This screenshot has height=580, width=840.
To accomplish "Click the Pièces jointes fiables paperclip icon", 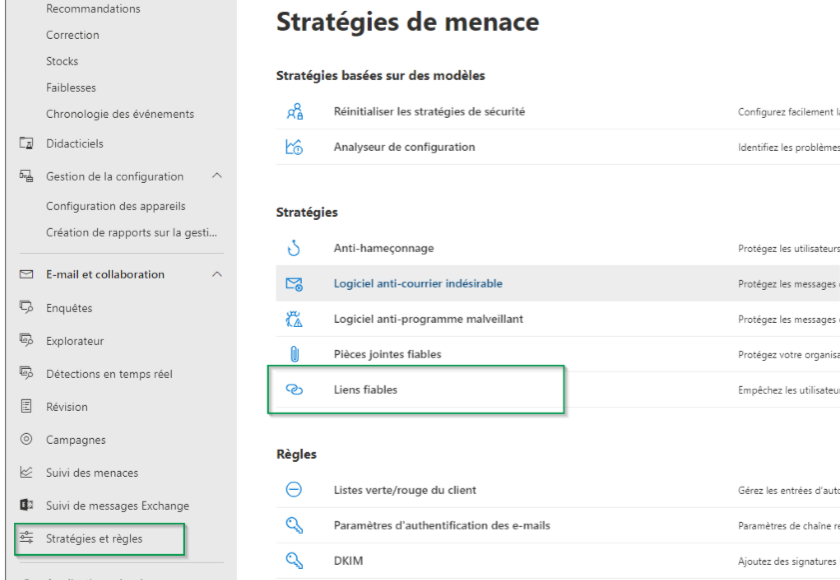I will [x=294, y=354].
